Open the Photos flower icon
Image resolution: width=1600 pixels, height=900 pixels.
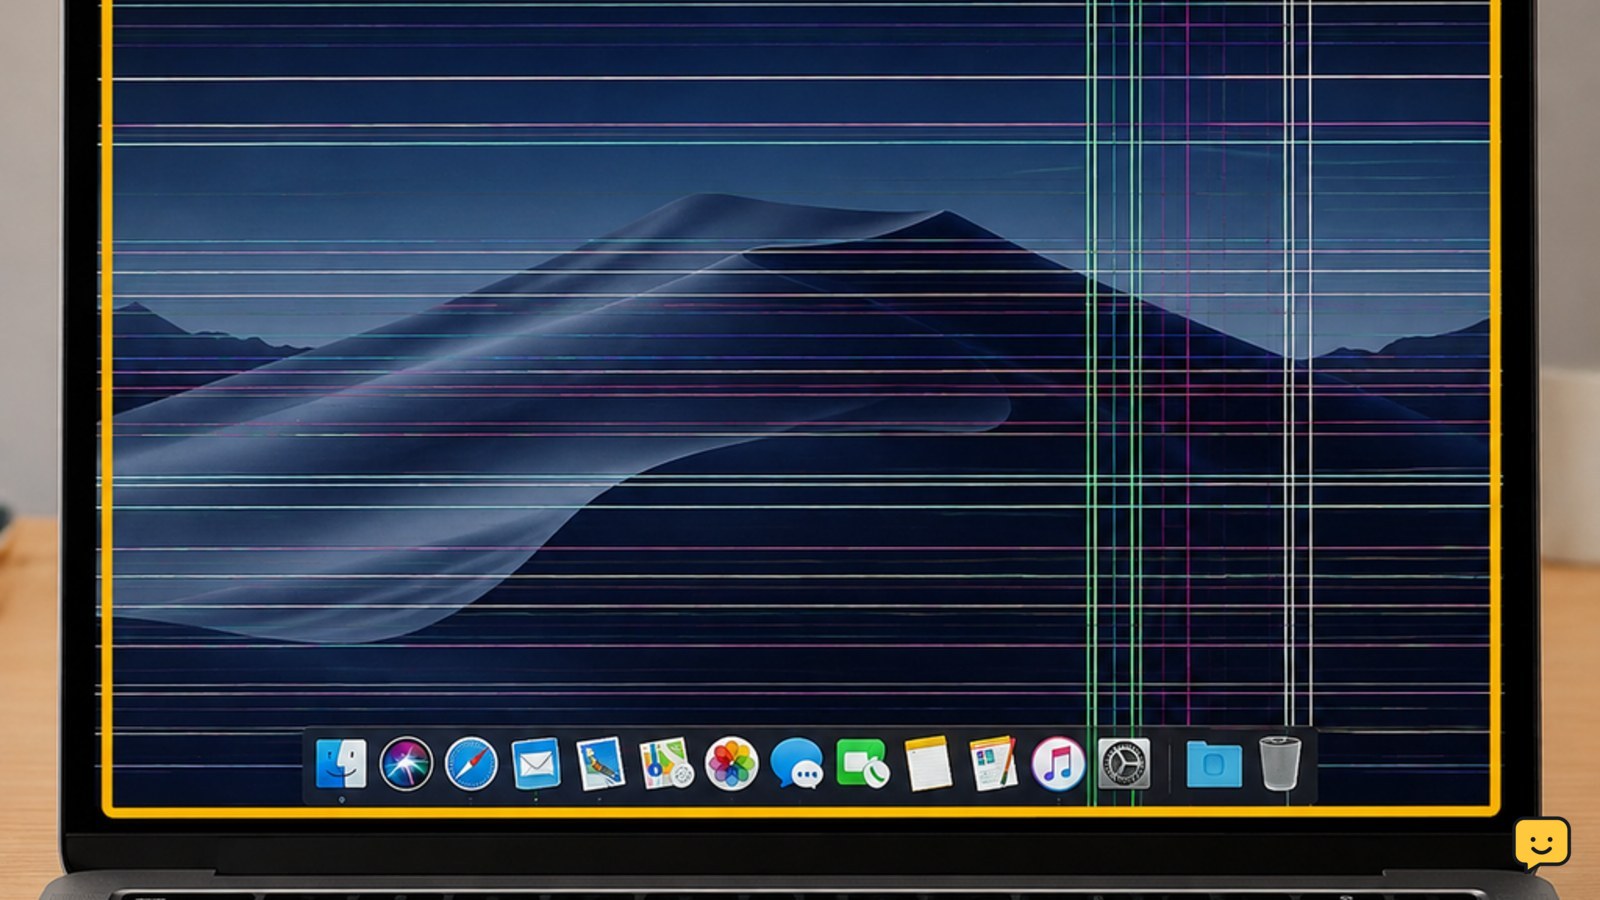click(x=732, y=764)
